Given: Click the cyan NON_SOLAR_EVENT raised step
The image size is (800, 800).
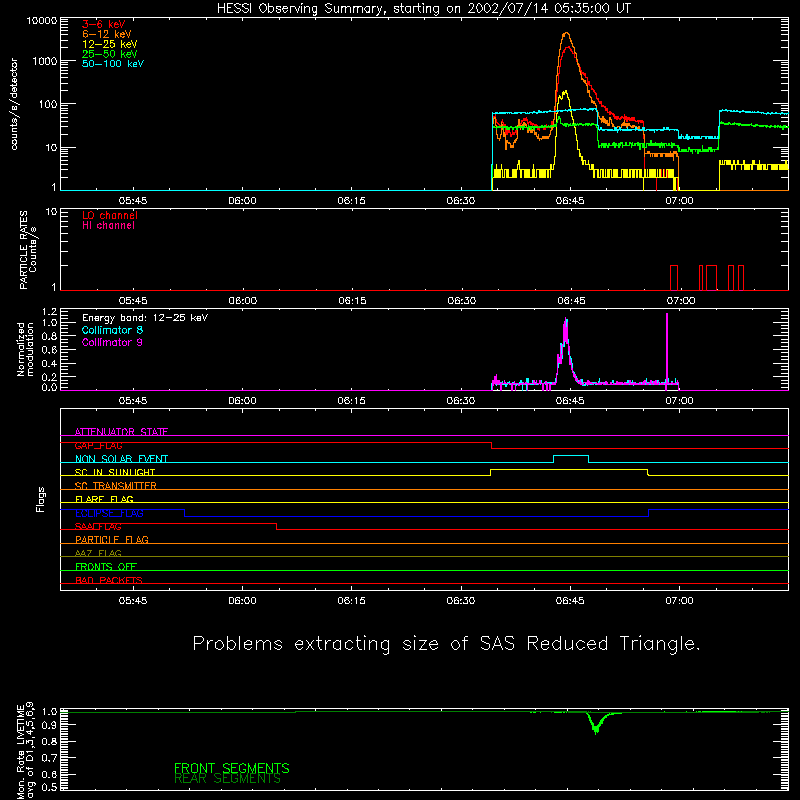Looking at the screenshot, I should [571, 456].
